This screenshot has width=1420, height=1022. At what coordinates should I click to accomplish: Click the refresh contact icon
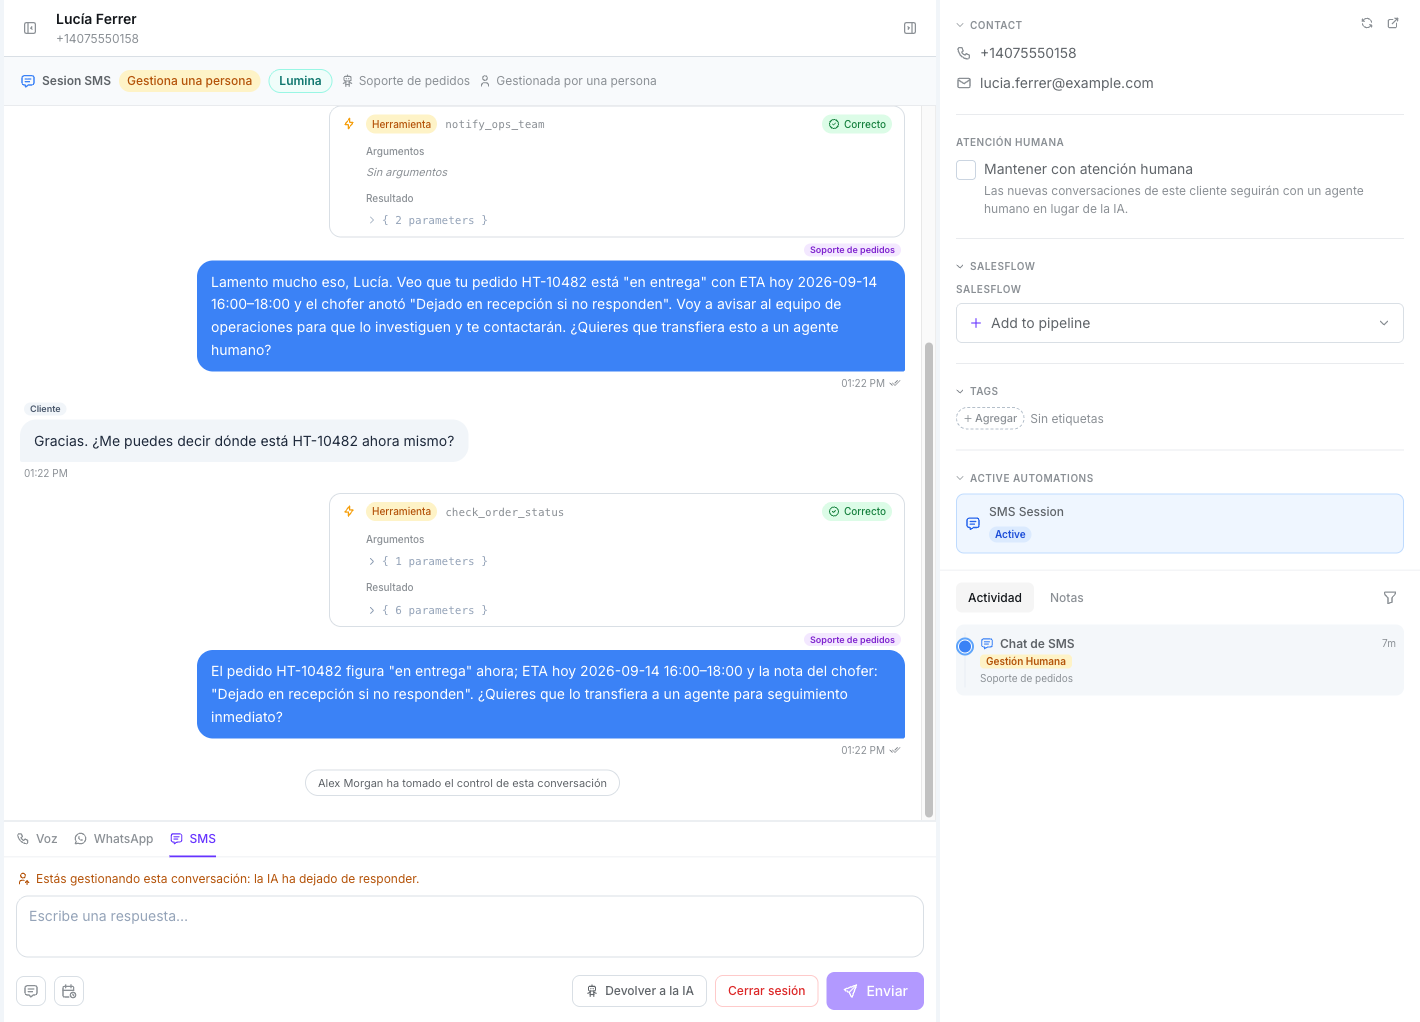pyautogui.click(x=1367, y=23)
